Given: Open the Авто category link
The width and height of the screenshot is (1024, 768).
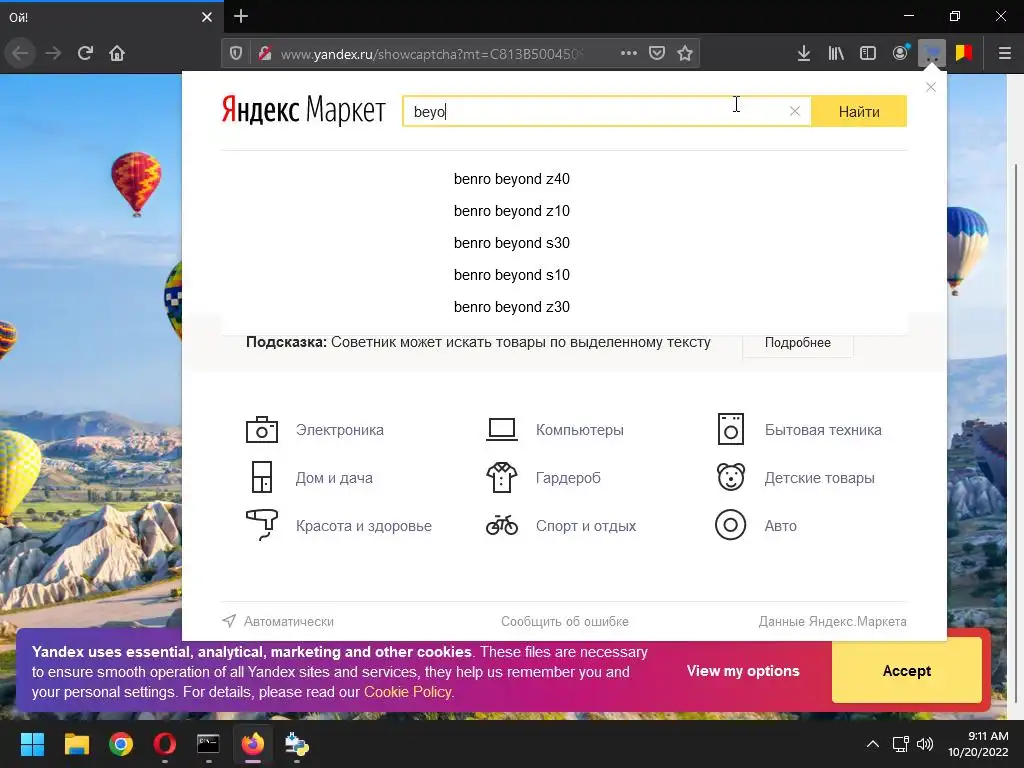Looking at the screenshot, I should (x=780, y=526).
